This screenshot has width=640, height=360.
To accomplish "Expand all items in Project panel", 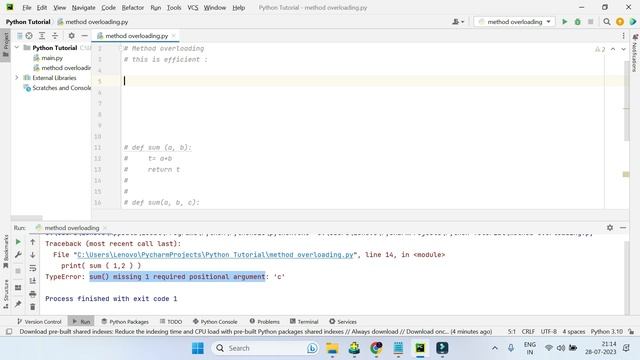I will tap(42, 36).
